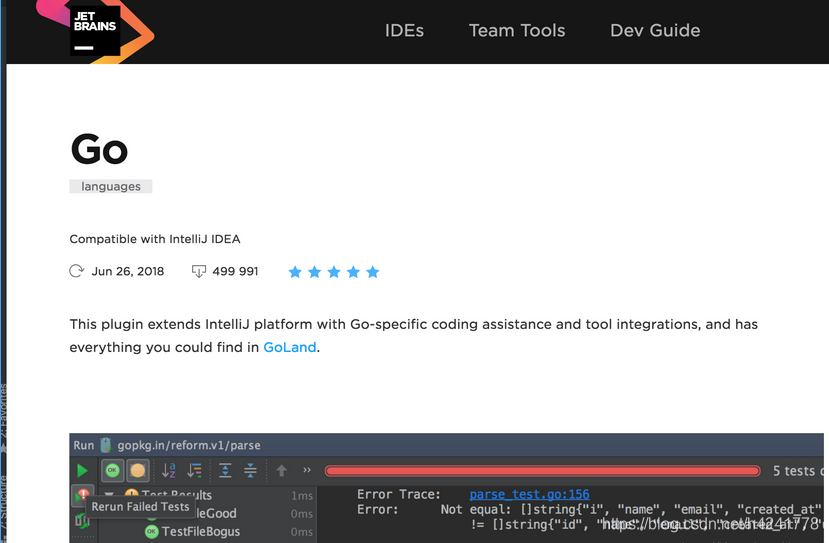This screenshot has height=543, width=829.
Task: Click the '499 991' downloads text
Action: [x=235, y=271]
